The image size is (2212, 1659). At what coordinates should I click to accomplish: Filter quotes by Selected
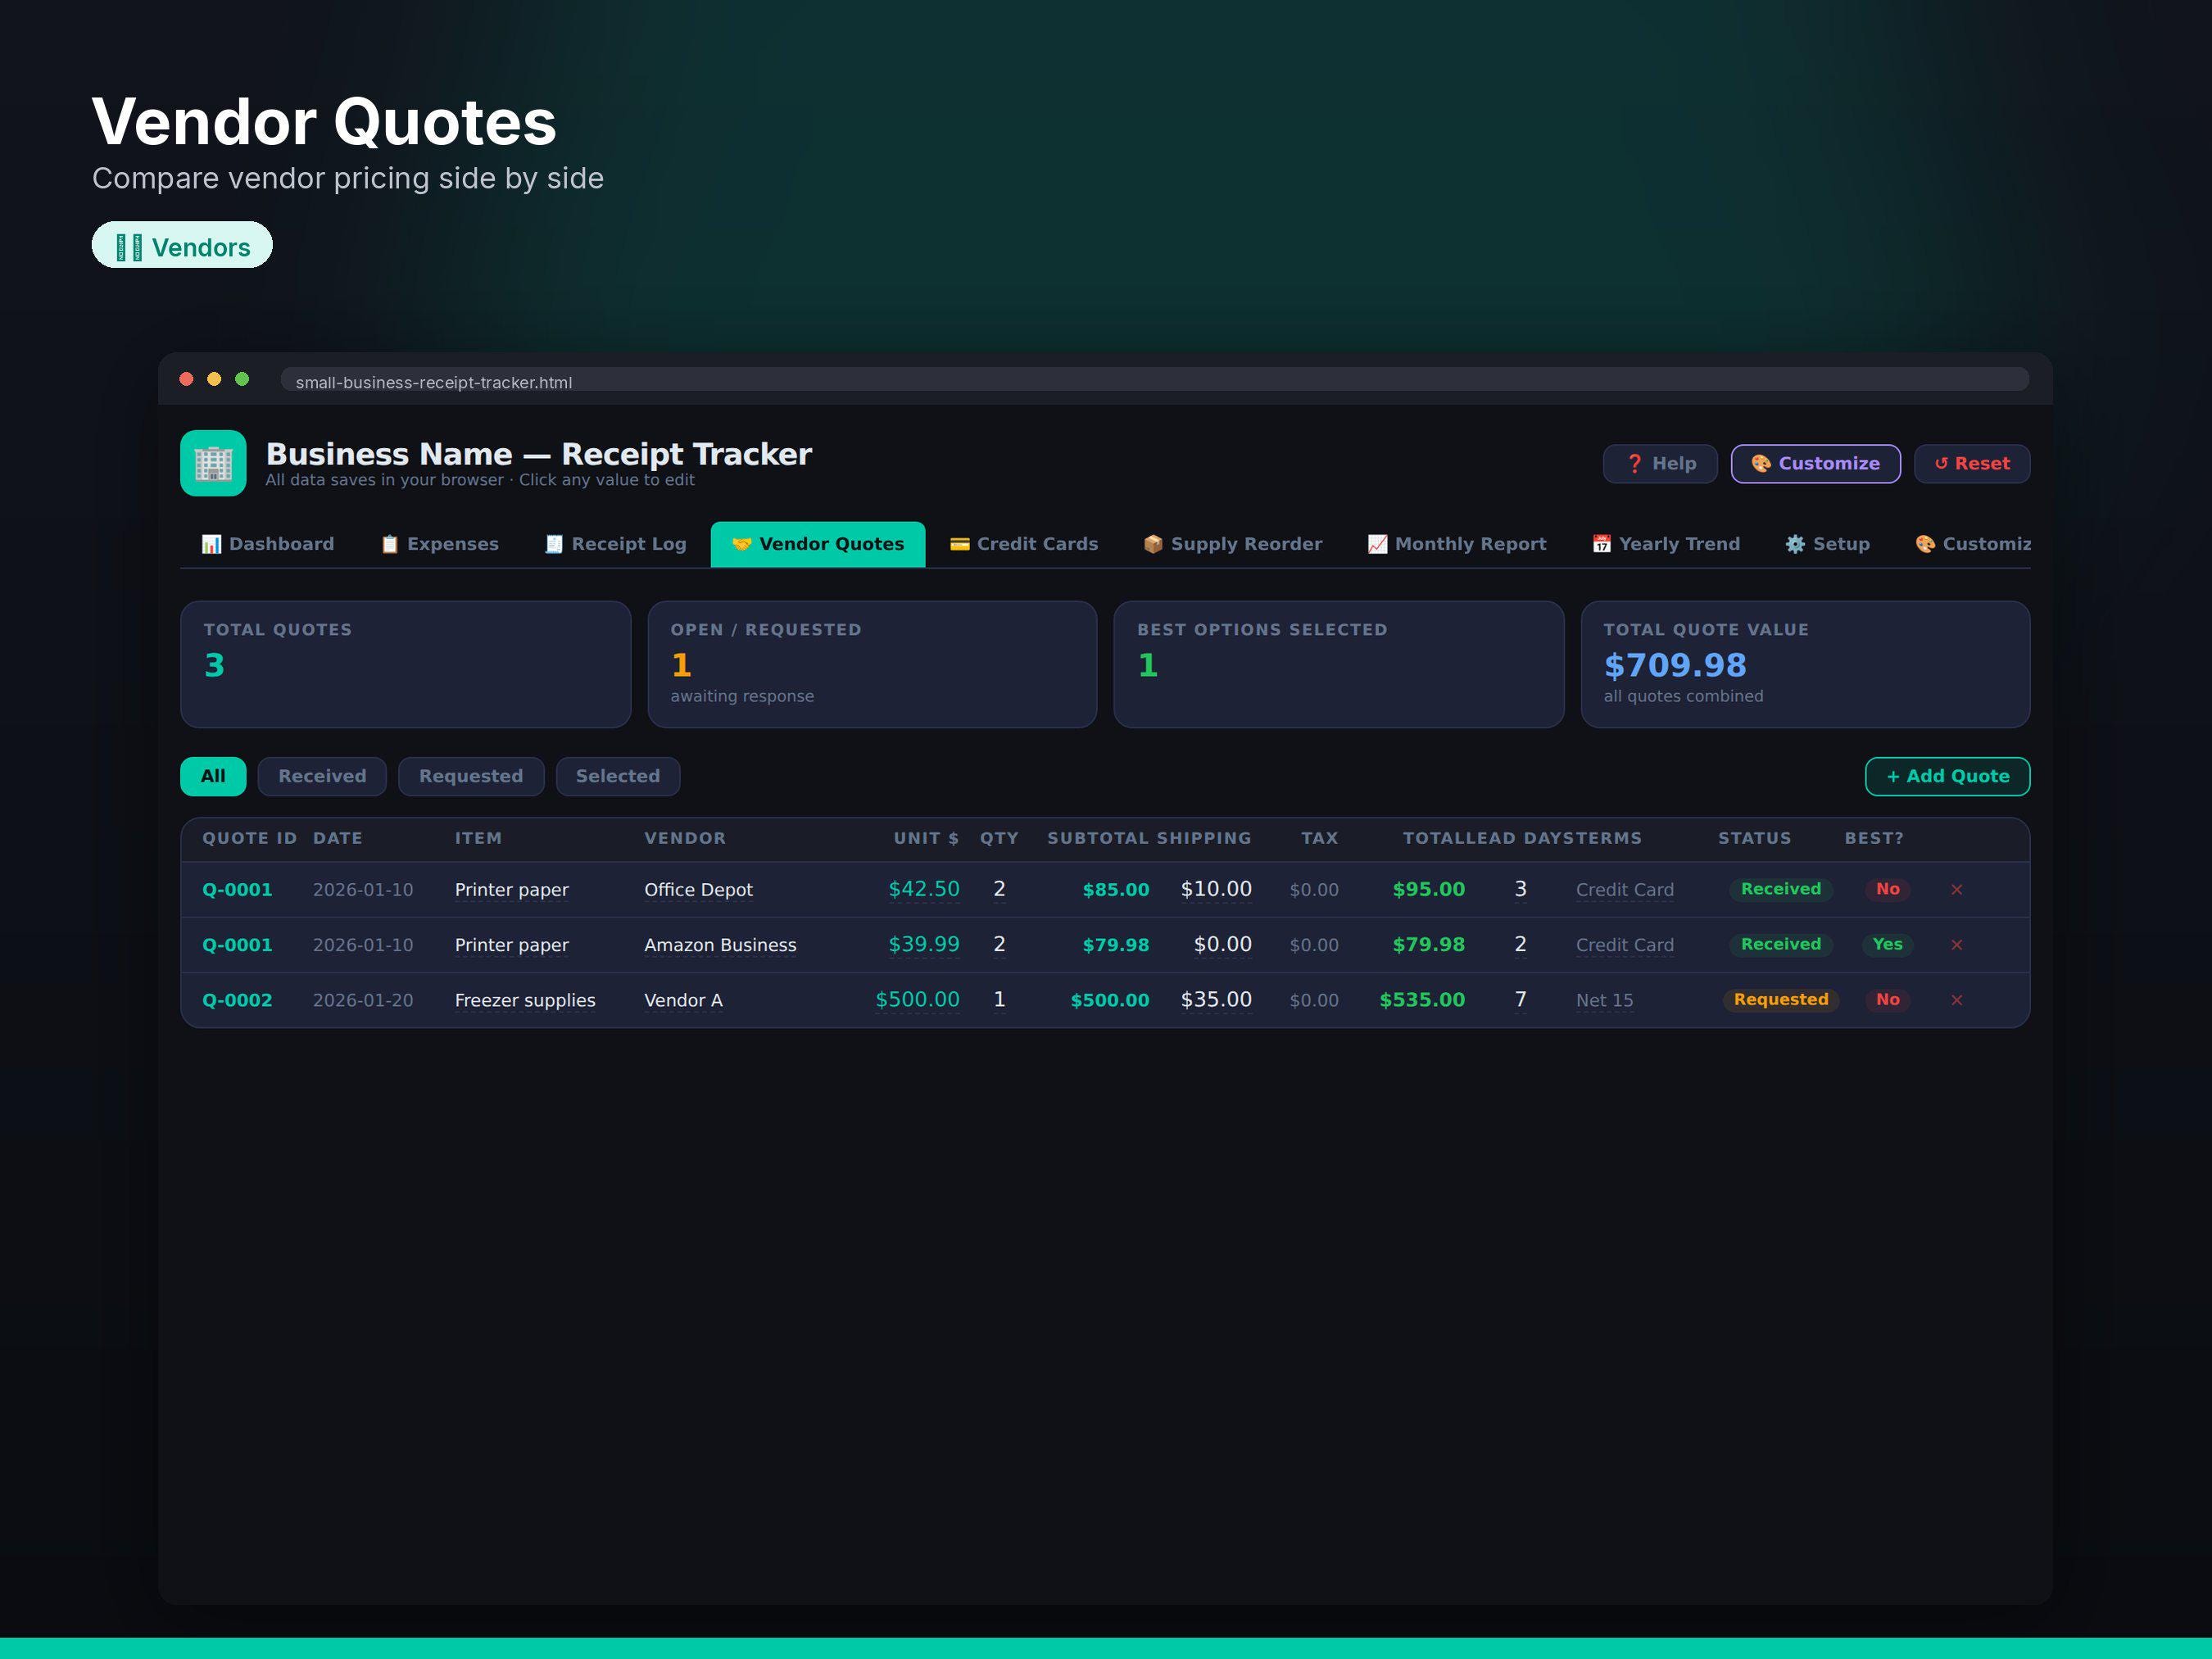(x=618, y=776)
